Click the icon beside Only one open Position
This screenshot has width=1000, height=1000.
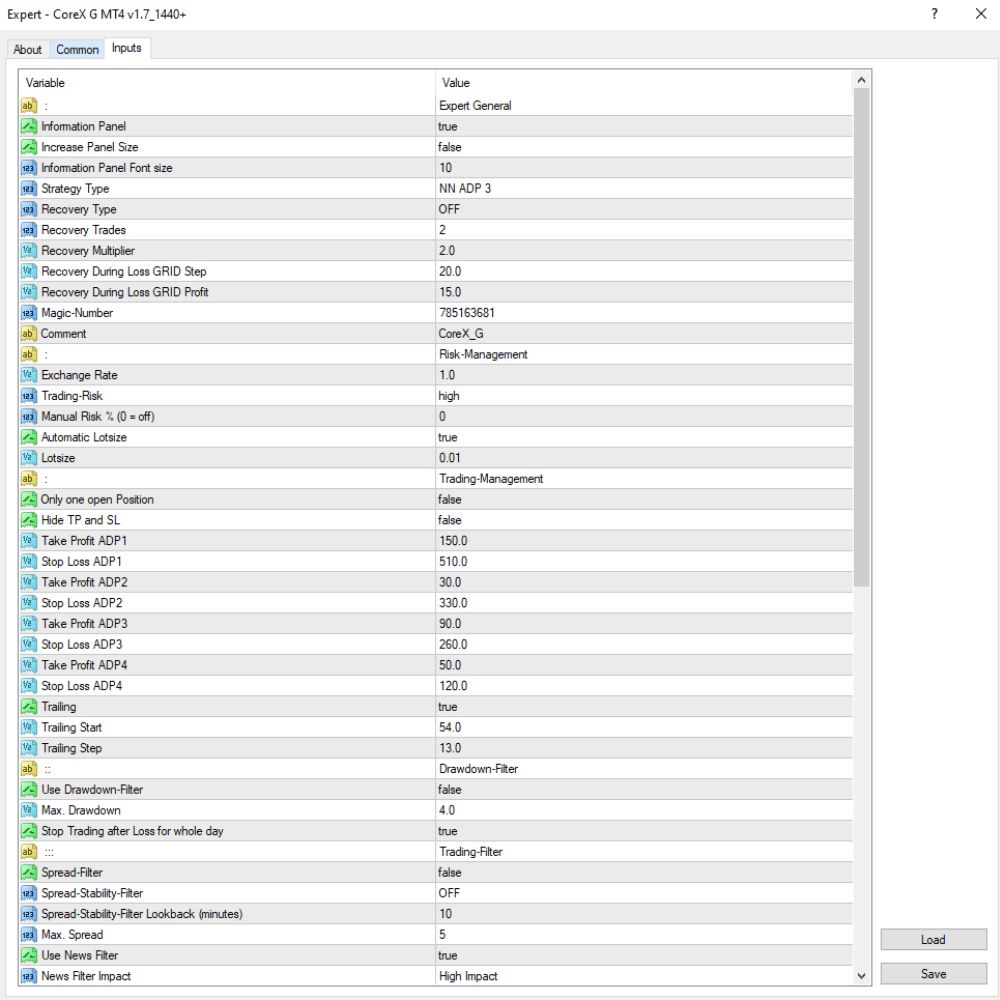29,499
